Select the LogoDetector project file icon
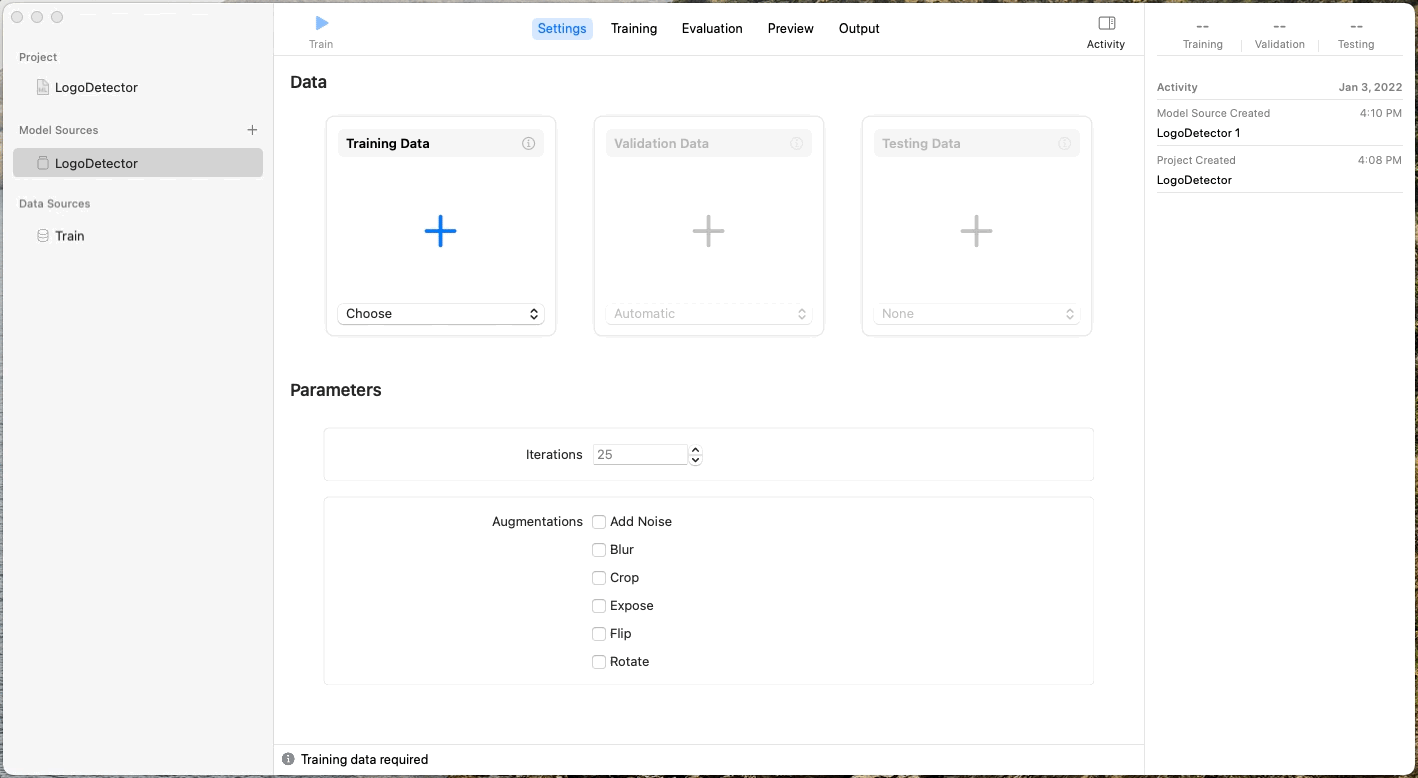The image size is (1418, 778). [x=42, y=88]
